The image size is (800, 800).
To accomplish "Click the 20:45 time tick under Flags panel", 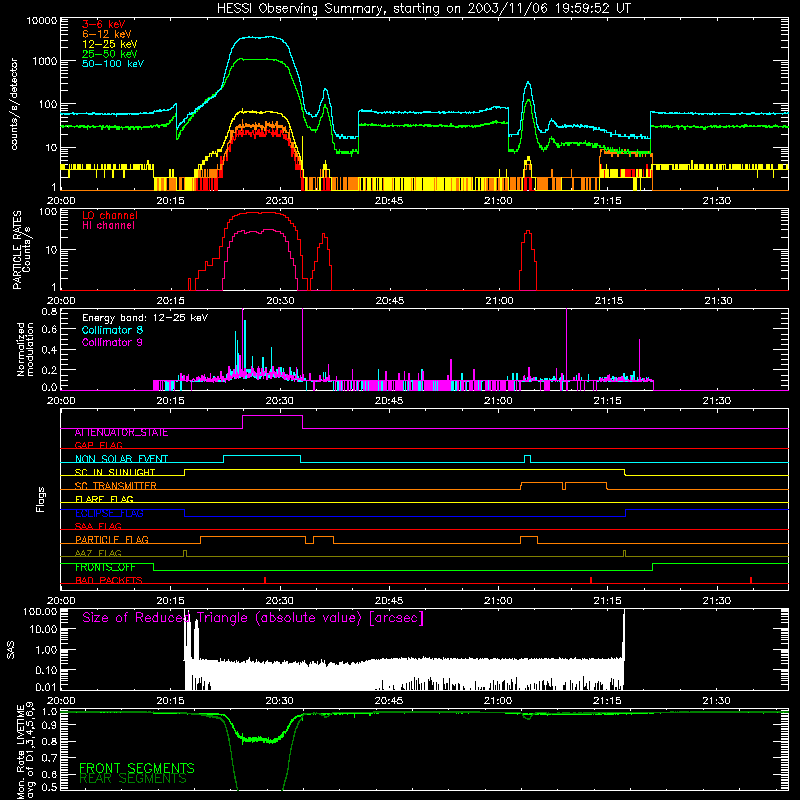I will (389, 601).
